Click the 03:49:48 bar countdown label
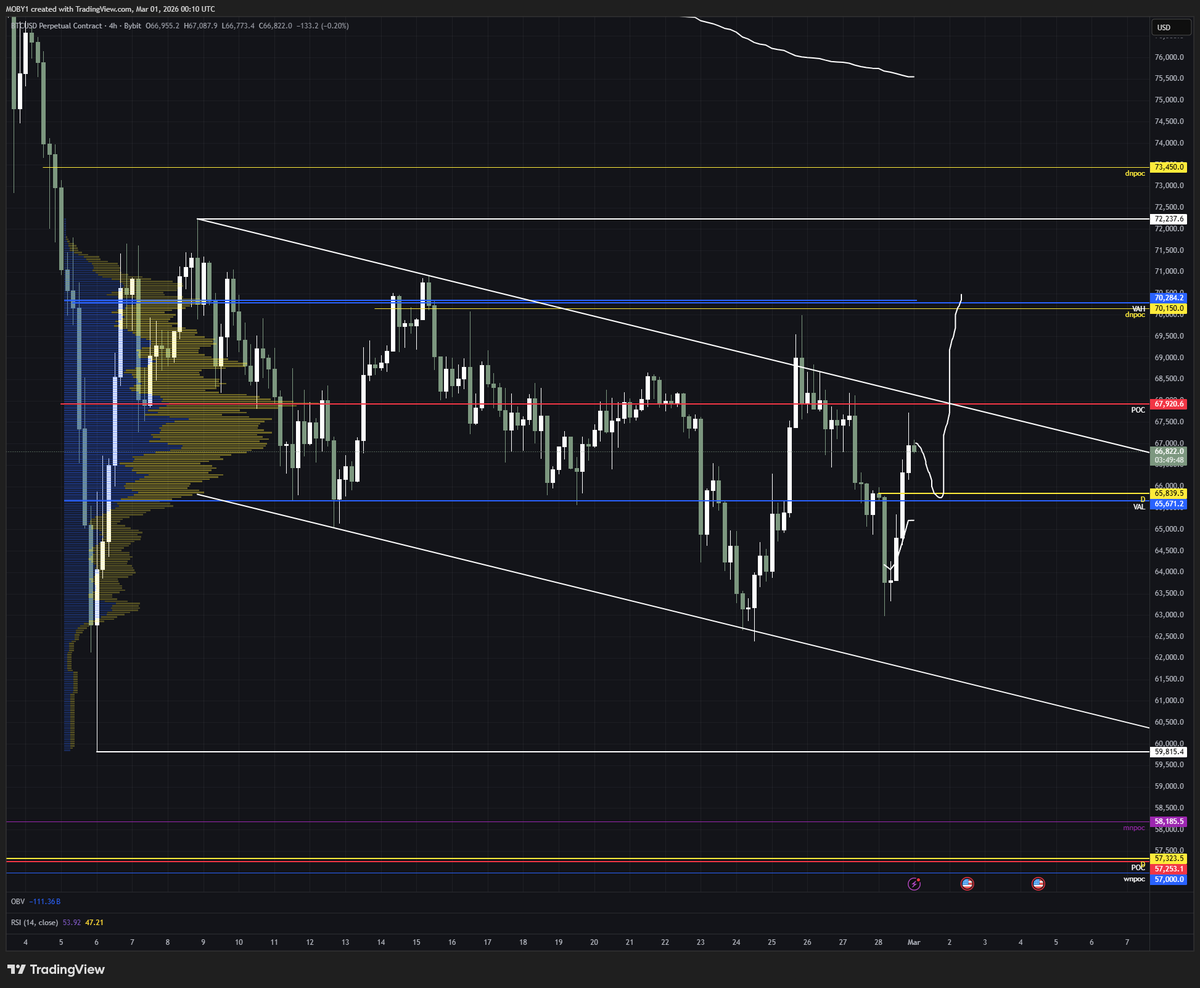Viewport: 1200px width, 988px height. click(x=1168, y=461)
